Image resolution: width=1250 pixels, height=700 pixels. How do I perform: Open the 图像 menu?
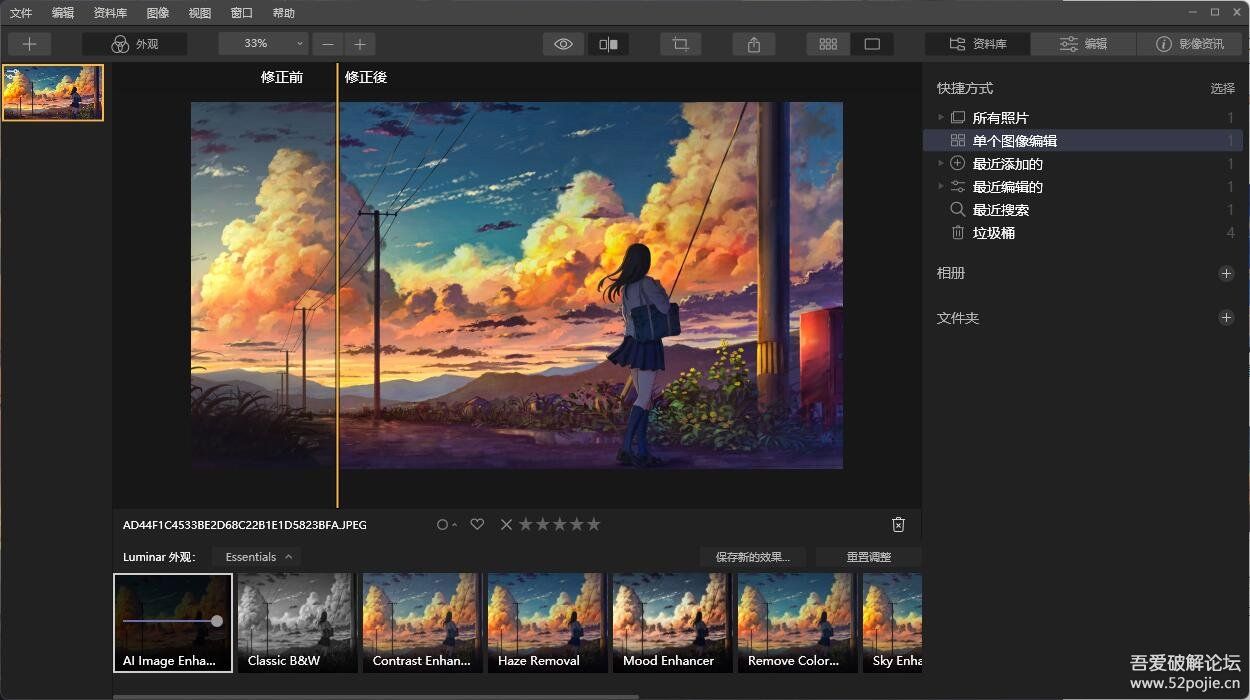[x=157, y=13]
